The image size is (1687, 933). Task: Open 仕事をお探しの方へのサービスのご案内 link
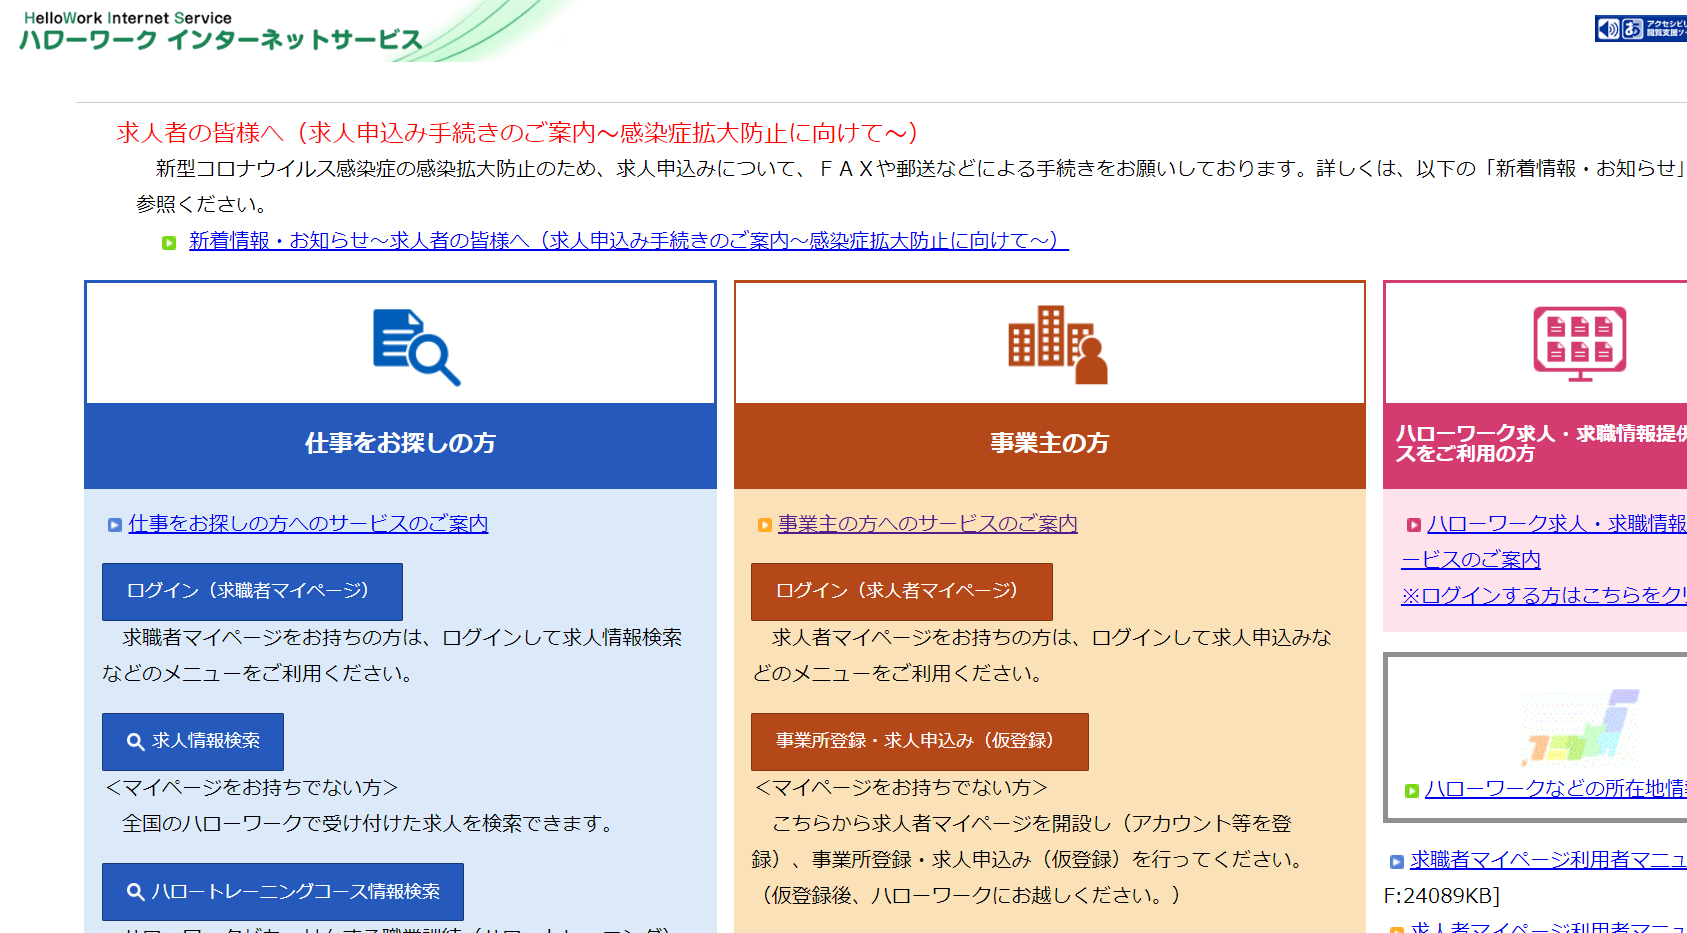coord(308,524)
